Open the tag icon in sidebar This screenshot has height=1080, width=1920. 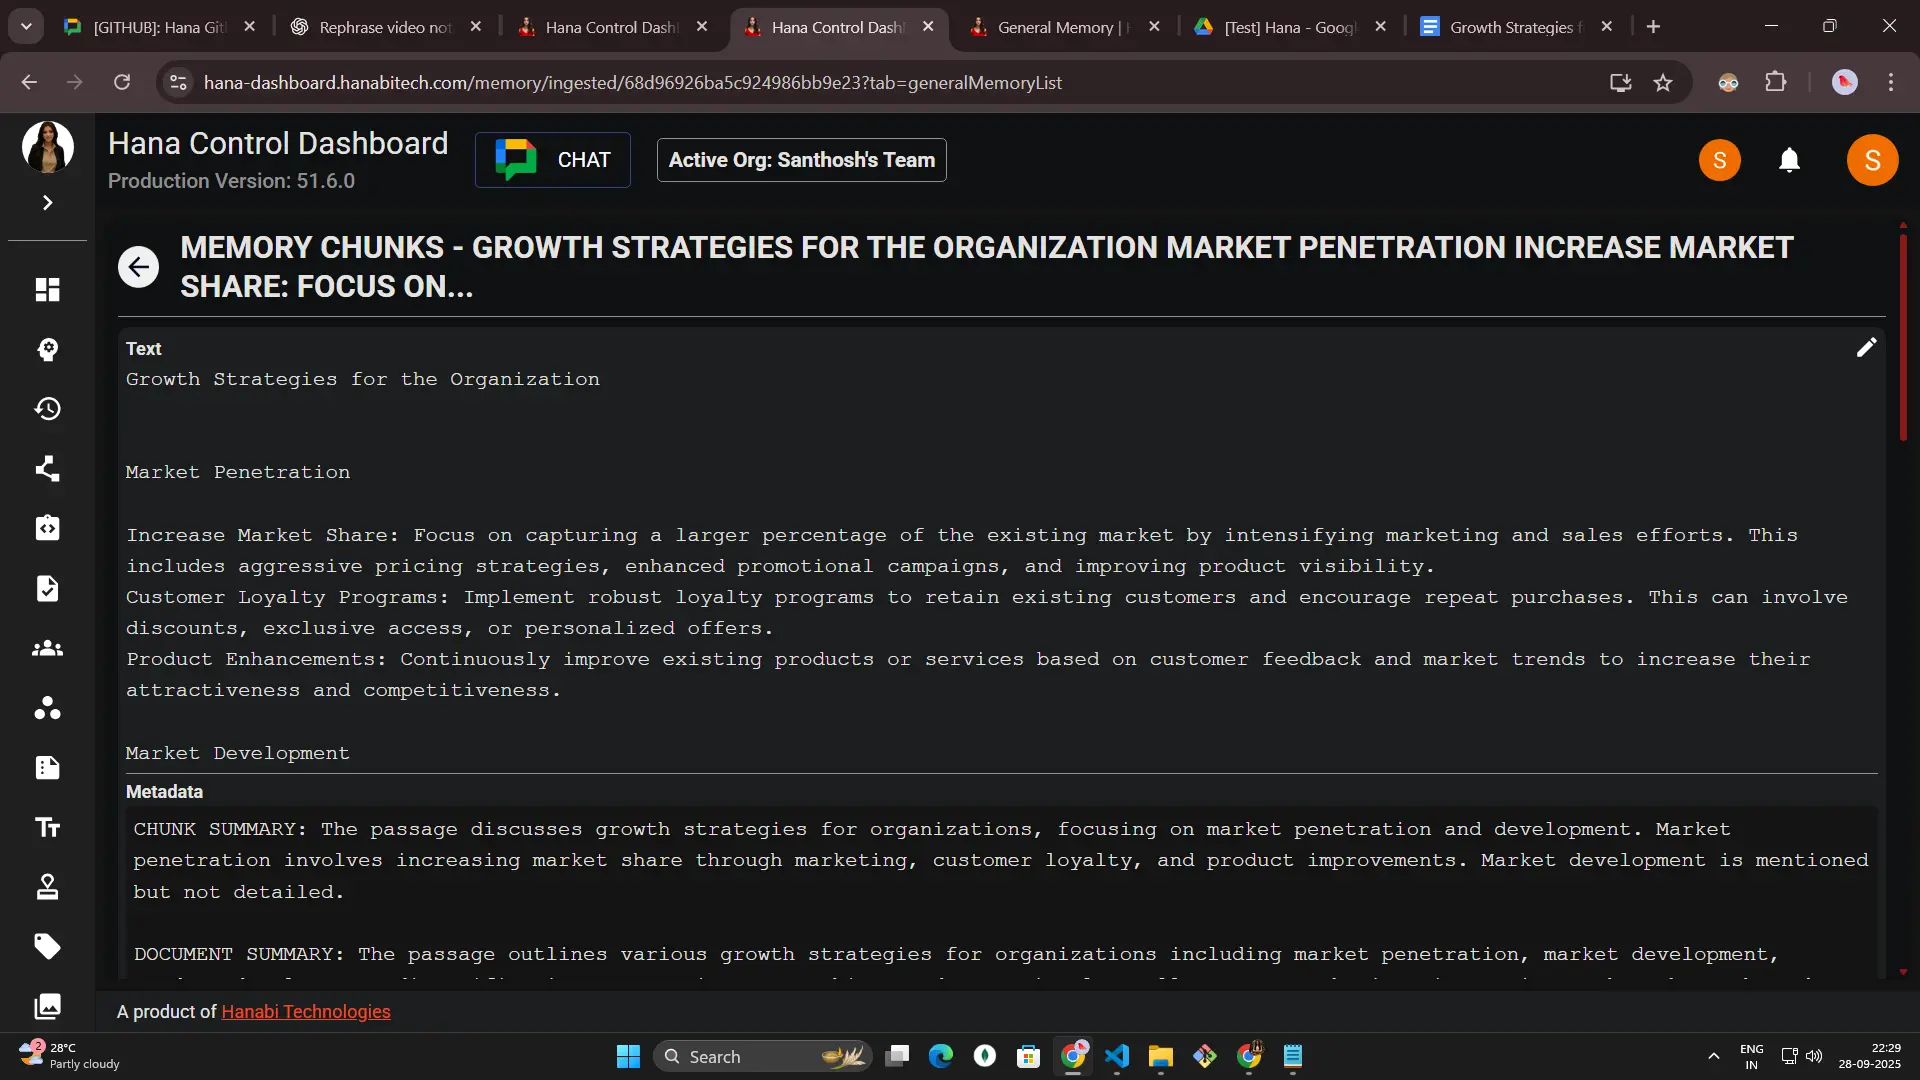(x=47, y=946)
